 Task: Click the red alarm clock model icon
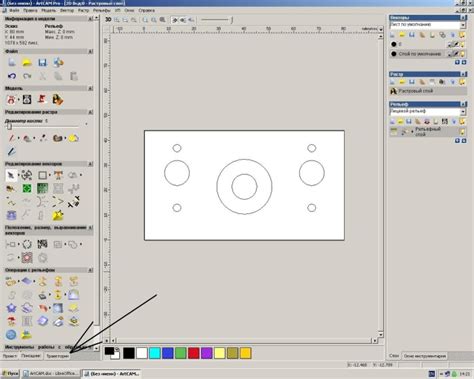point(11,99)
